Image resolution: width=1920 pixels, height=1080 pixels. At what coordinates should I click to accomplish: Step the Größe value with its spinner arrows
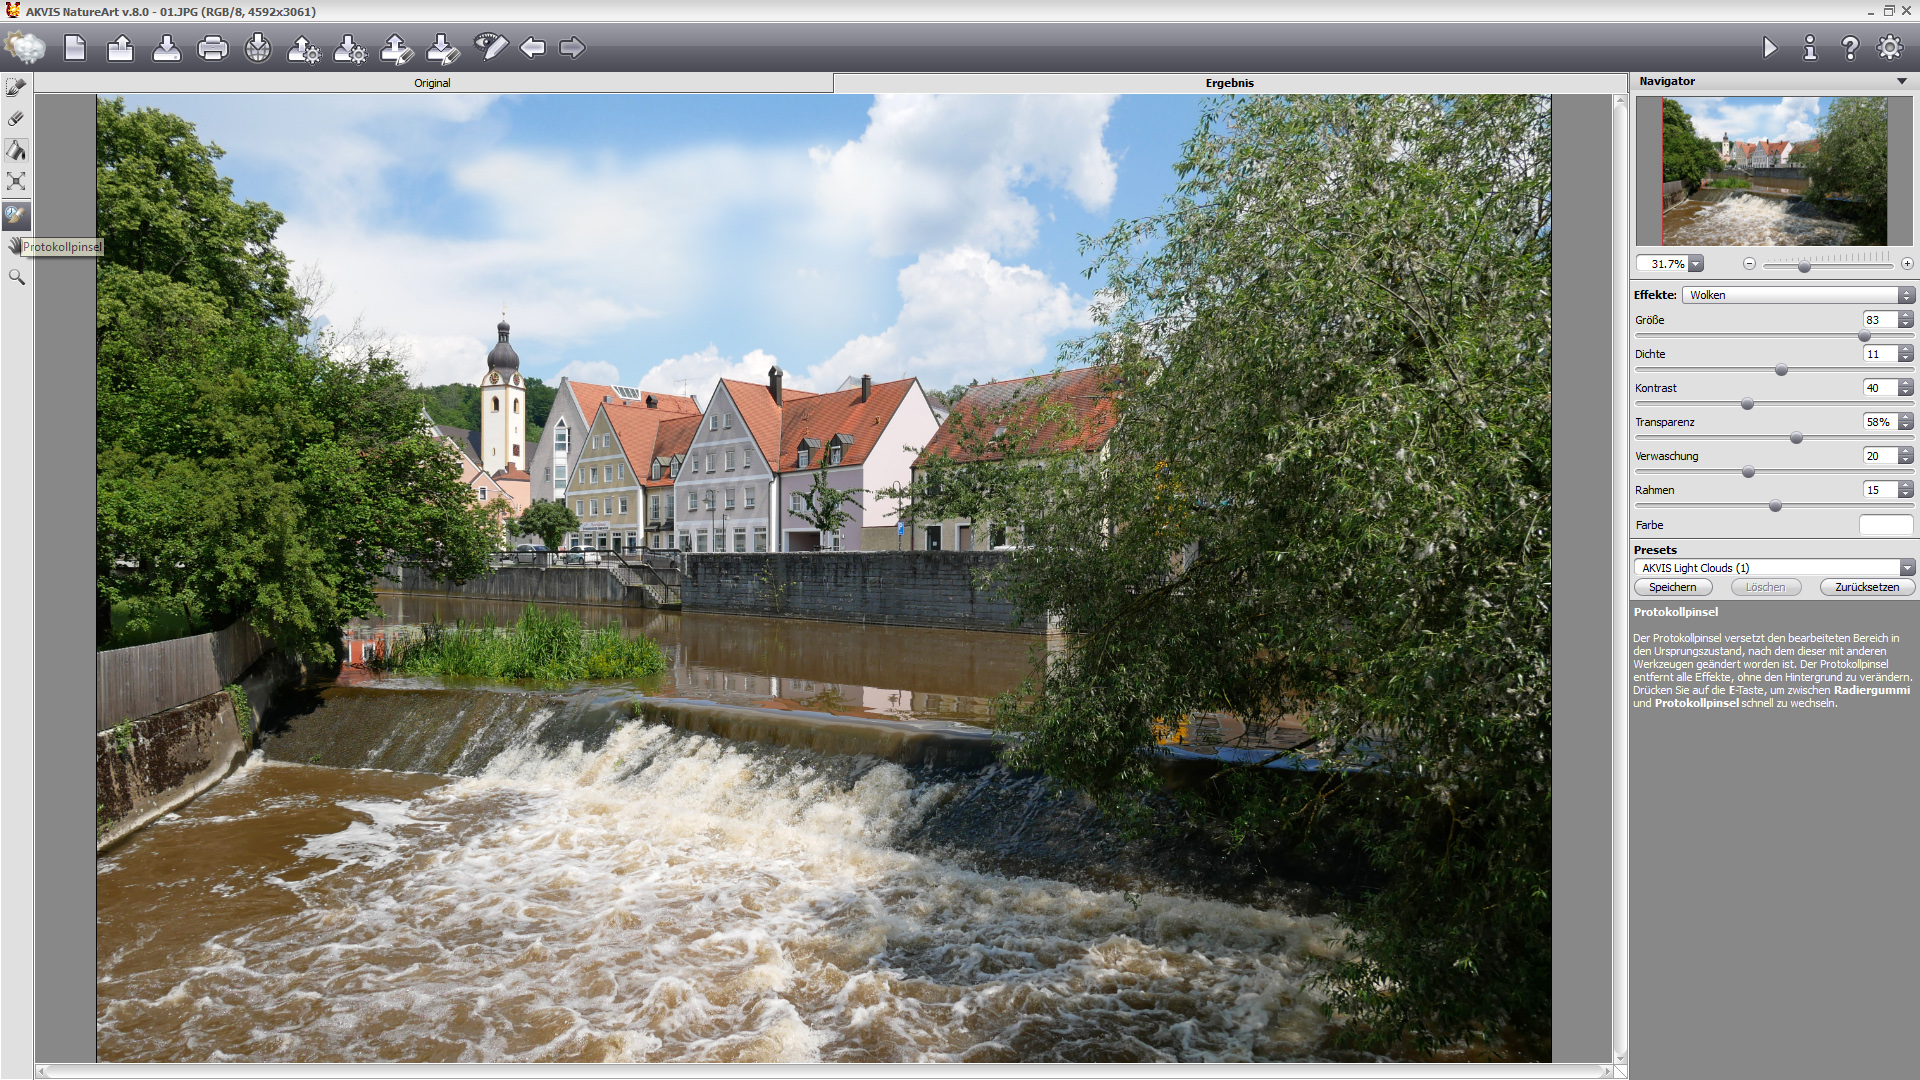1906,320
